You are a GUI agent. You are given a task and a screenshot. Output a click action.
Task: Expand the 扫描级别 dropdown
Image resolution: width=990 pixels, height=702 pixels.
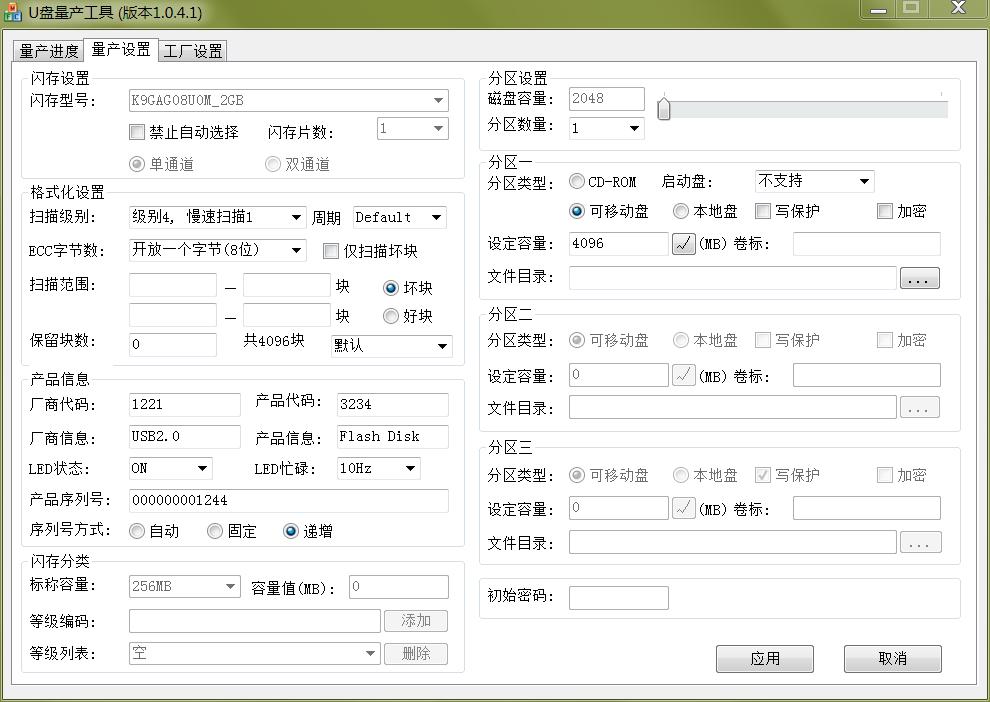click(217, 217)
